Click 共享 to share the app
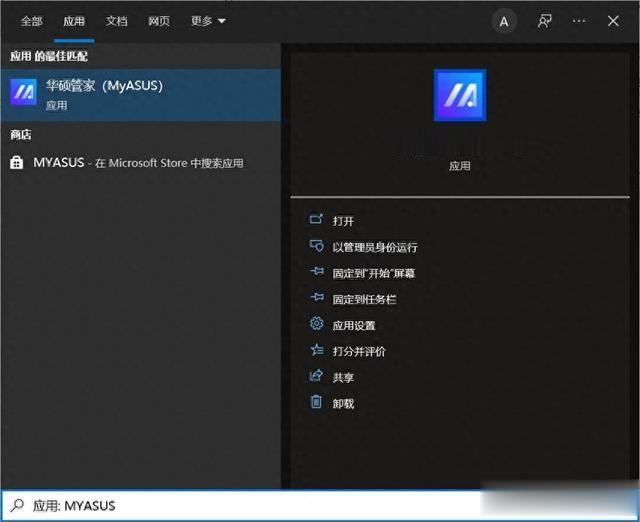 [x=343, y=378]
